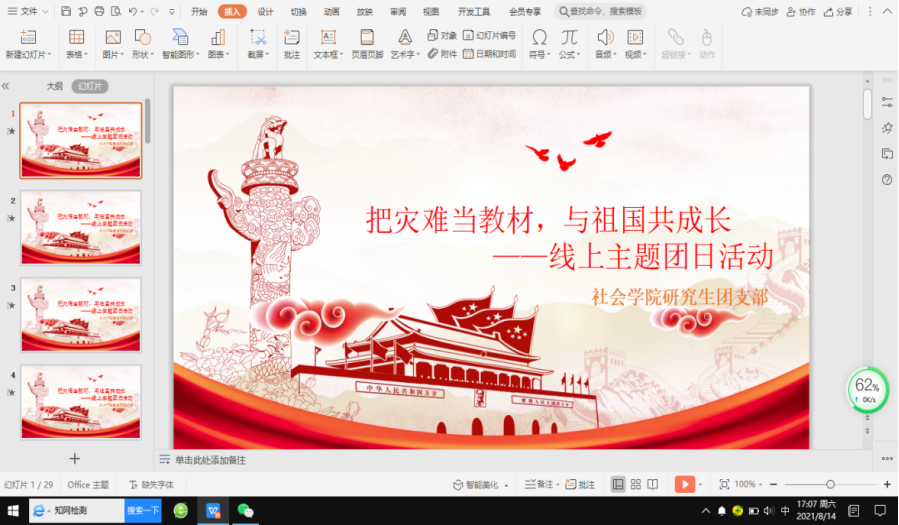899x525 pixels.
Task: Open dropdown arrow next to slideshow play button
Action: point(700,484)
